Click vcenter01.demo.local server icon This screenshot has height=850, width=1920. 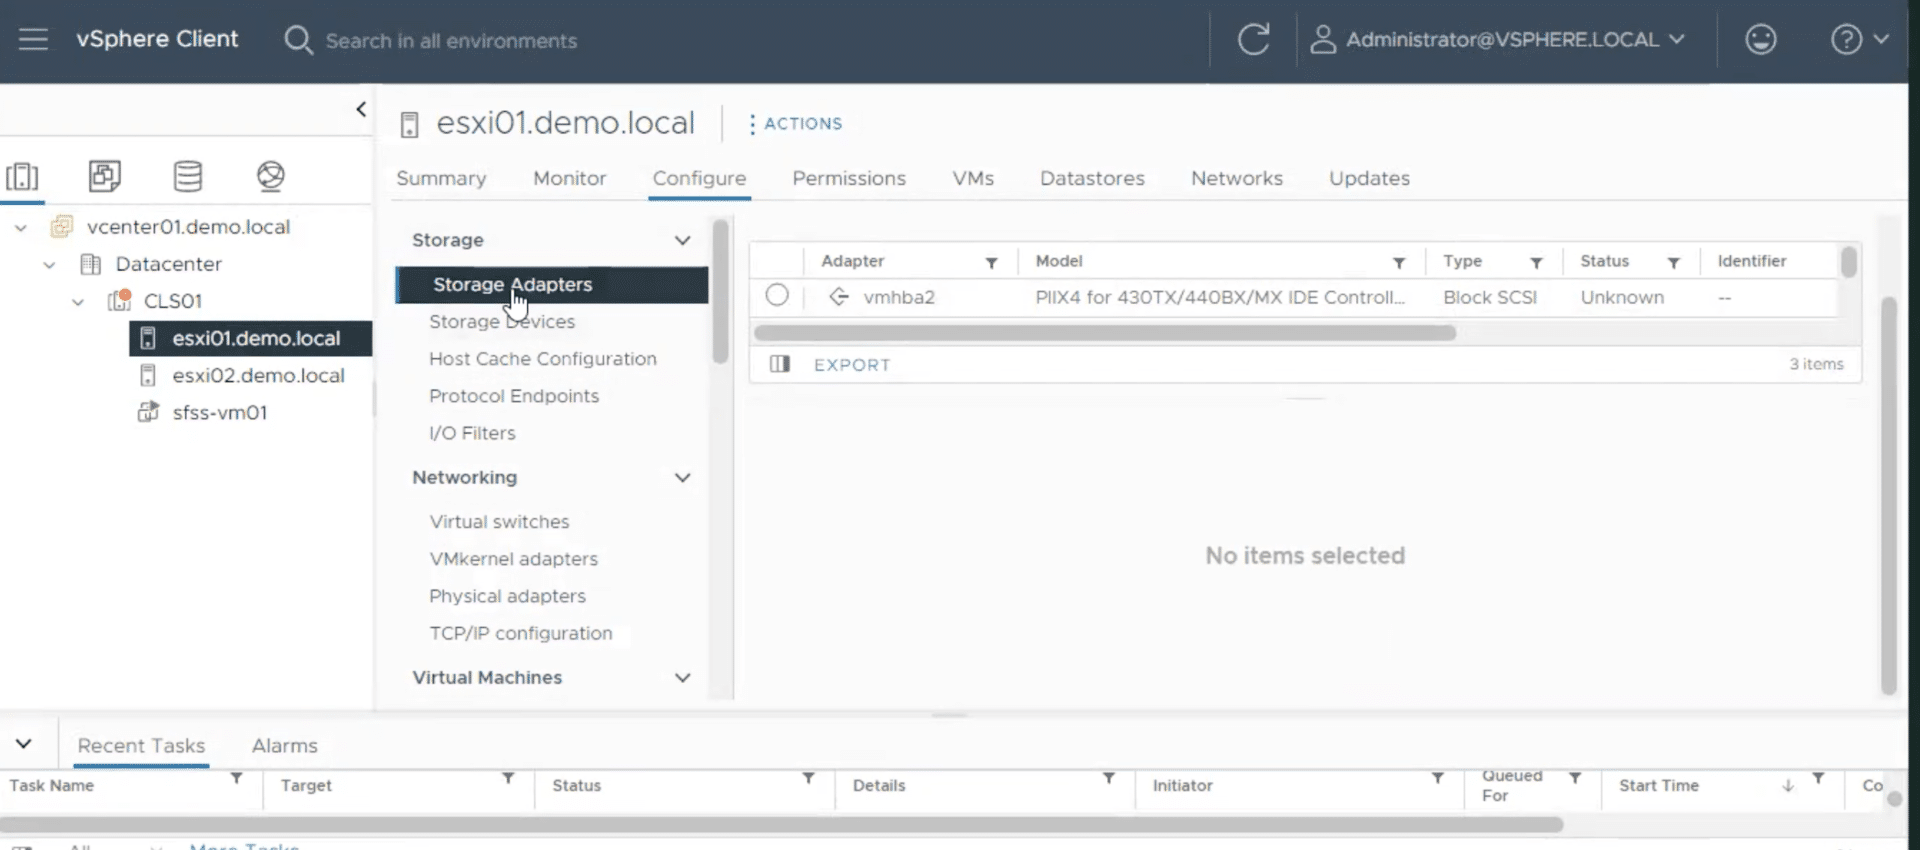61,227
